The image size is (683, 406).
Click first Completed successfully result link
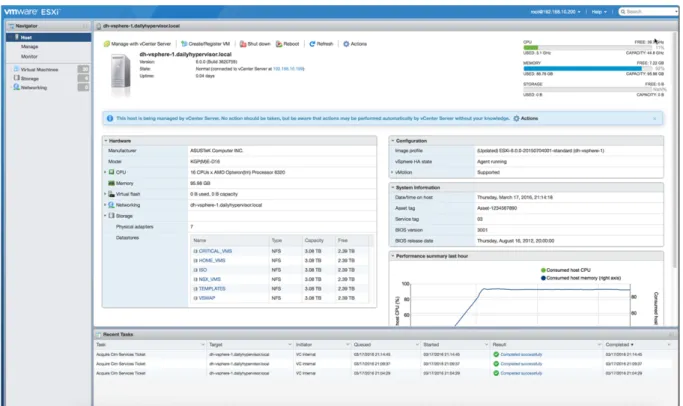coord(521,355)
